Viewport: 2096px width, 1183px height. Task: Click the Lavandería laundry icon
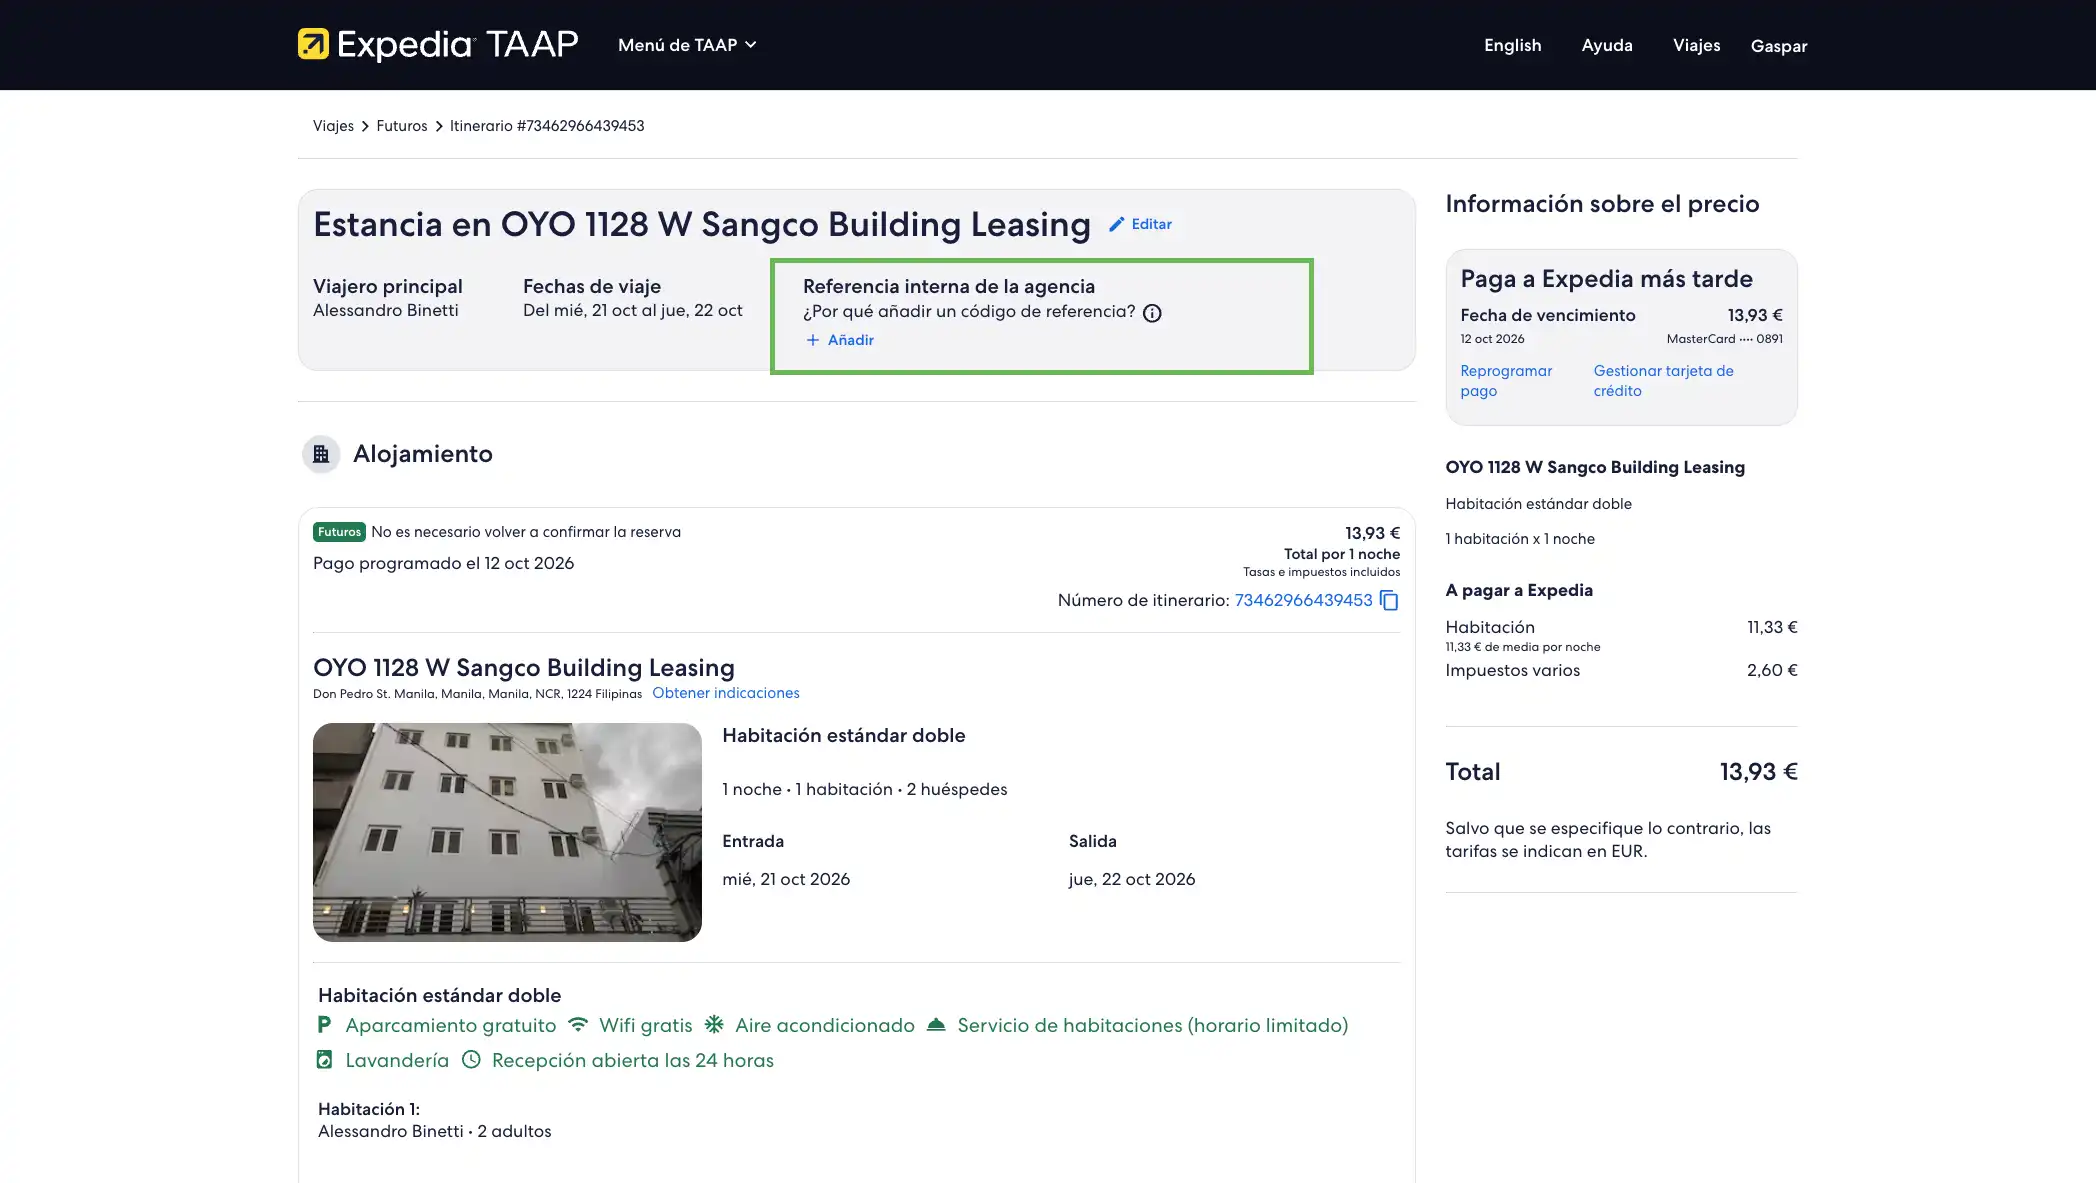[x=324, y=1060]
